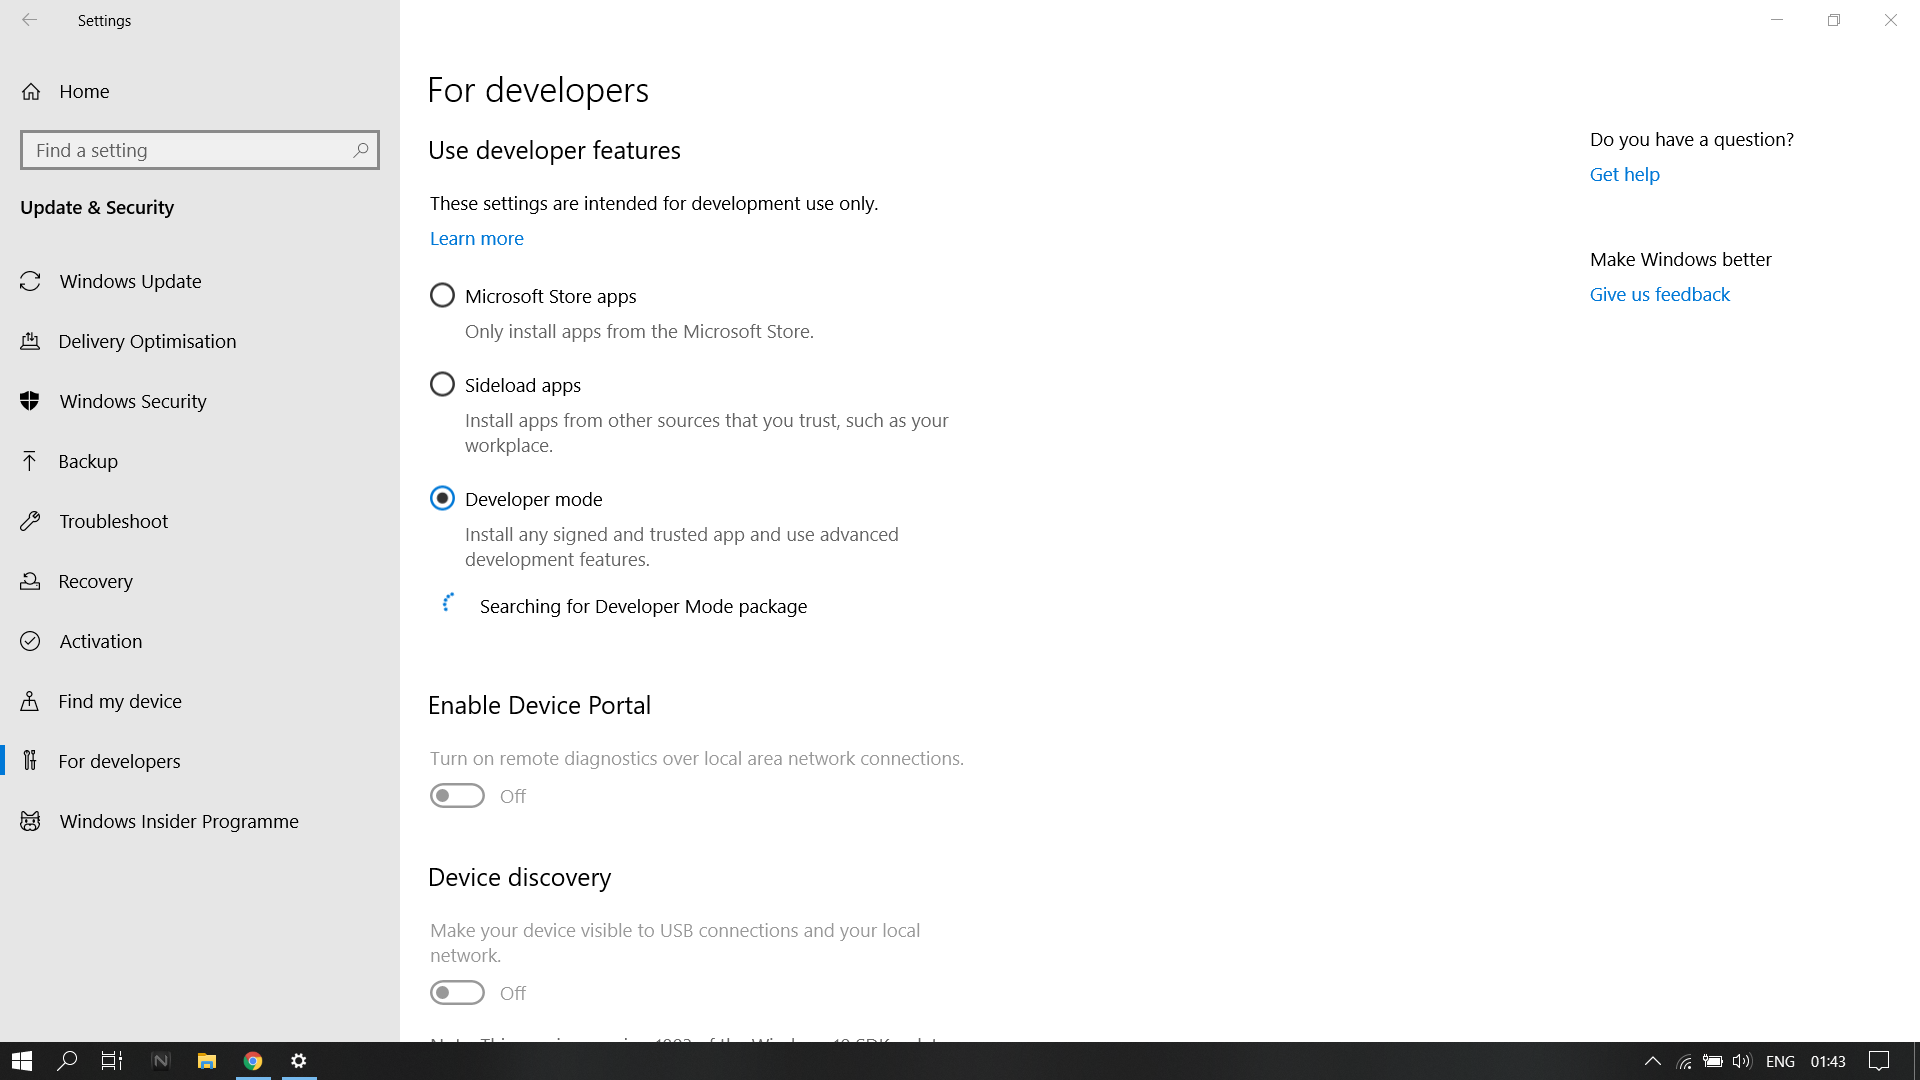Click the Delivery Optimisation icon

pos(30,341)
